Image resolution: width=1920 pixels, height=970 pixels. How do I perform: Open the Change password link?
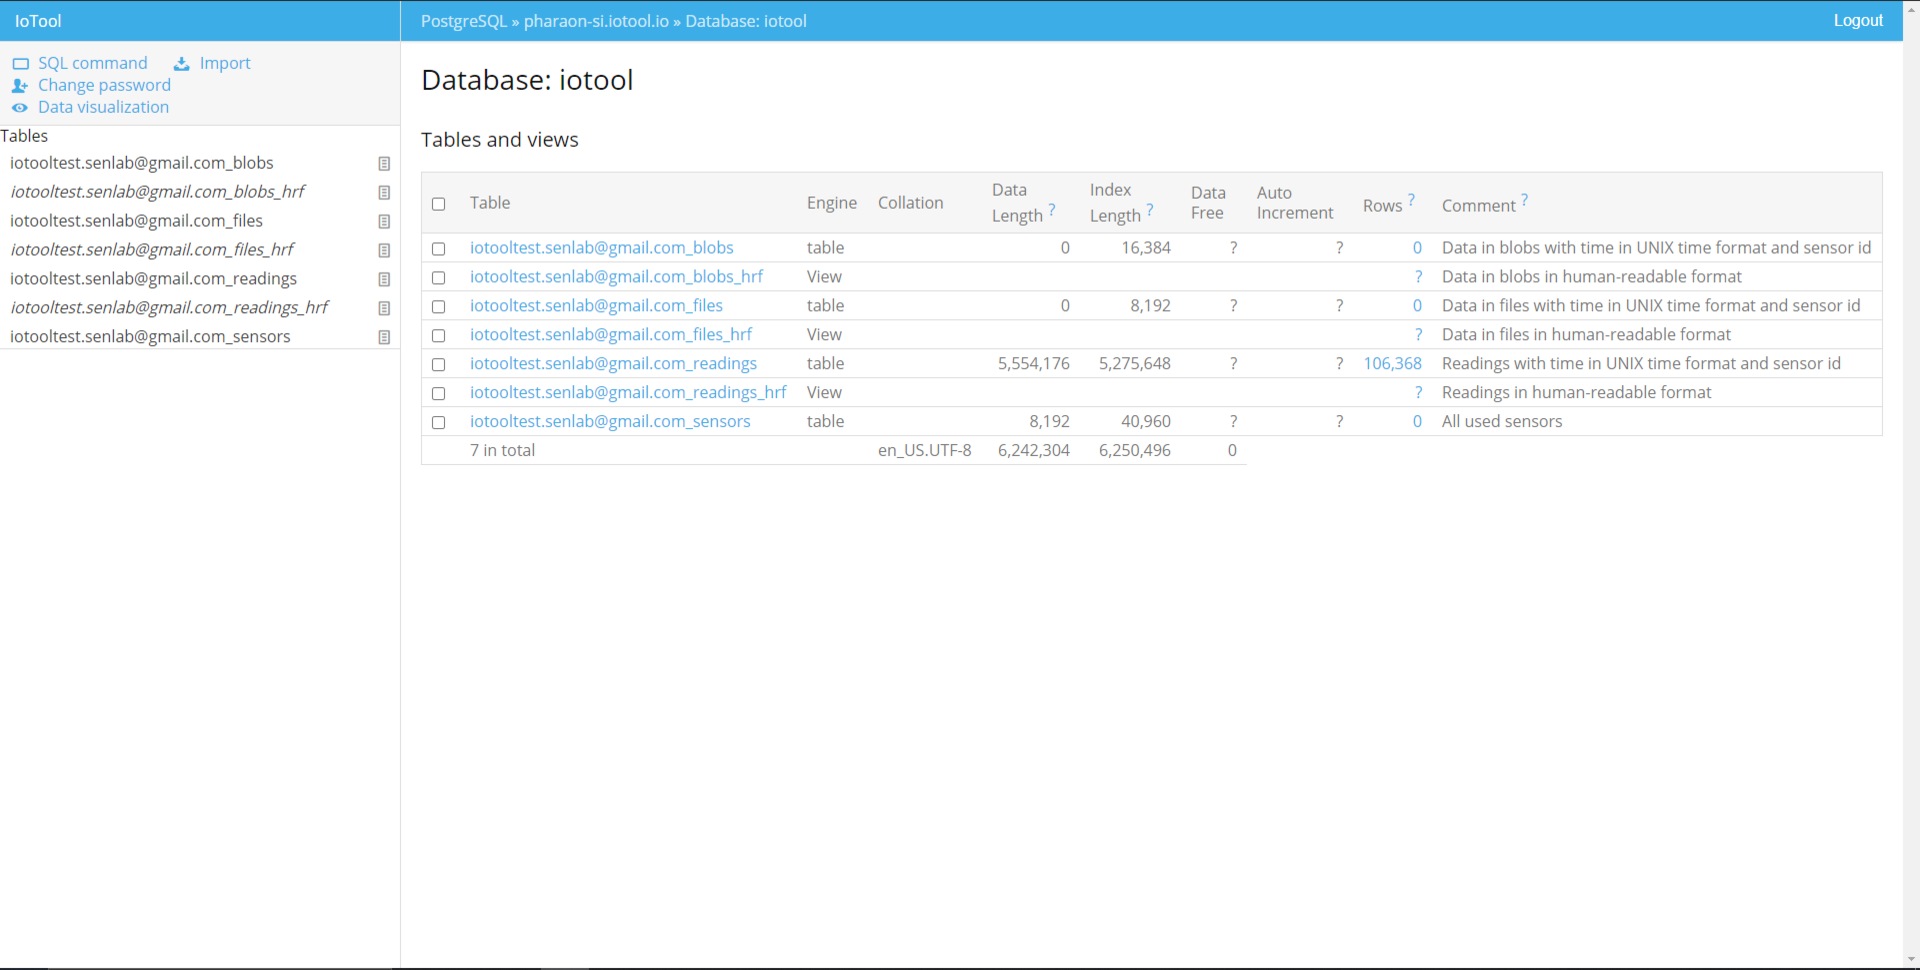point(104,85)
